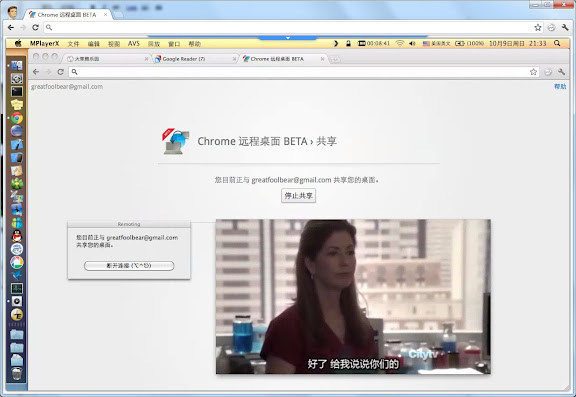
Task: Expand the blue remote session handle
Action: 288,38
